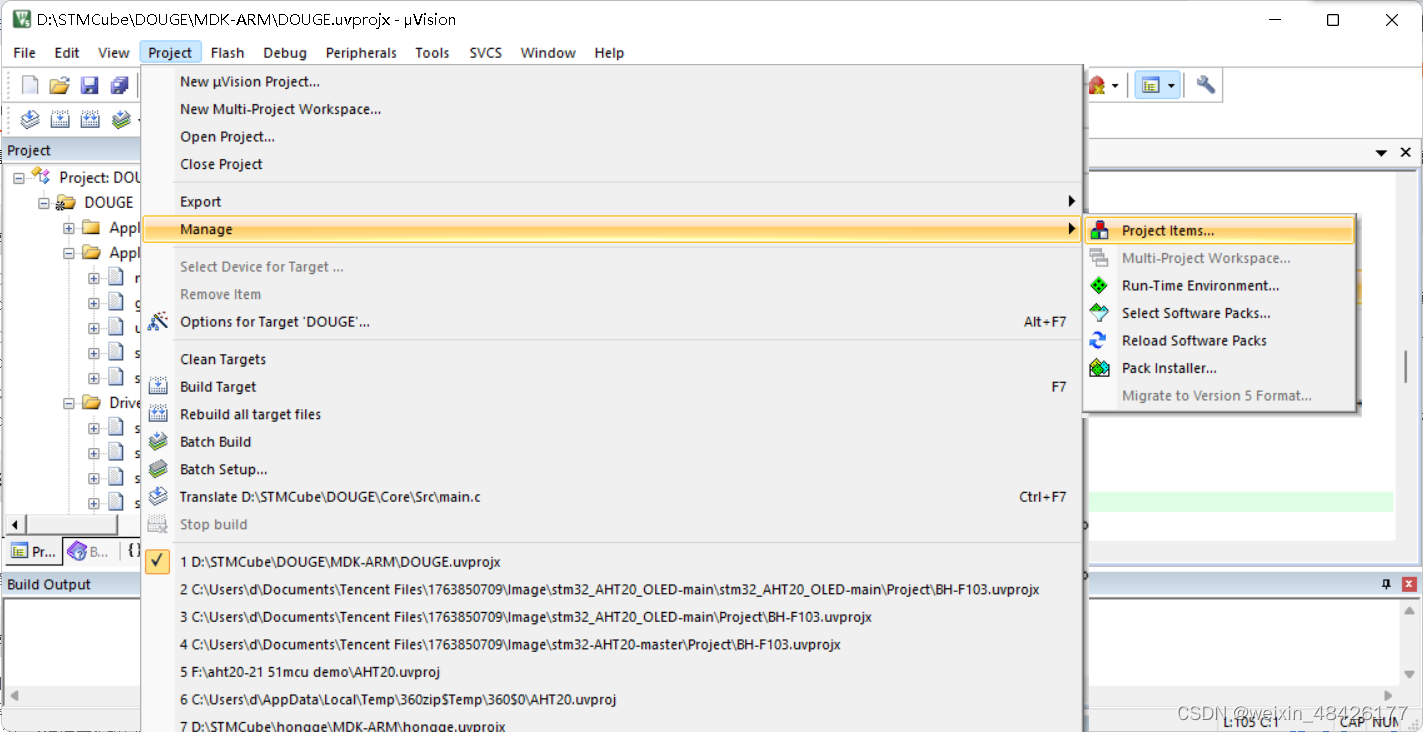Click the DOUGE target folder icon in tree
Image resolution: width=1423 pixels, height=732 pixels.
coord(66,203)
